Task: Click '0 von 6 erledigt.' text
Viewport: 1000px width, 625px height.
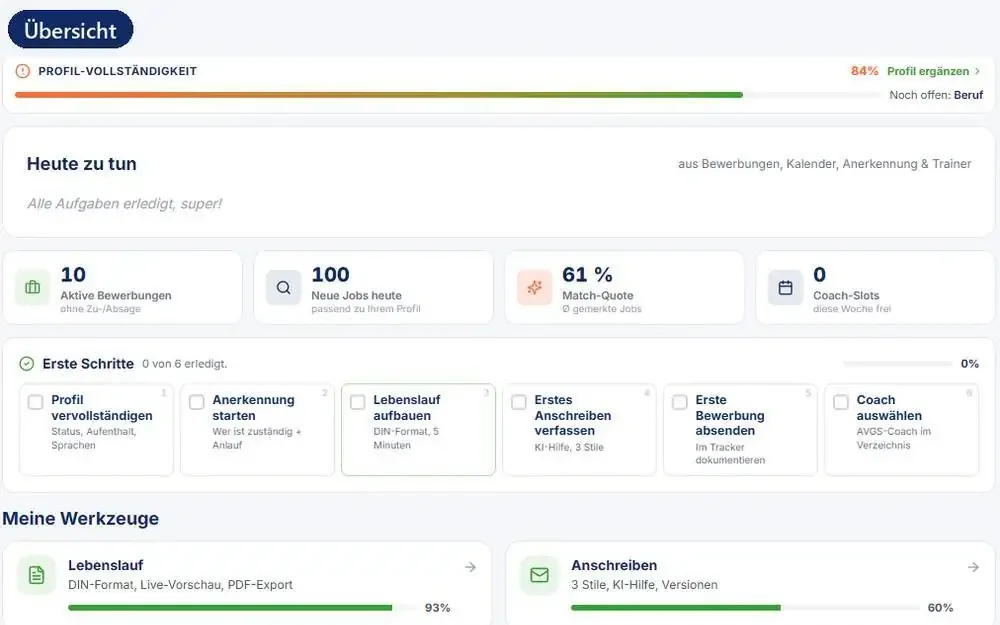Action: [184, 364]
